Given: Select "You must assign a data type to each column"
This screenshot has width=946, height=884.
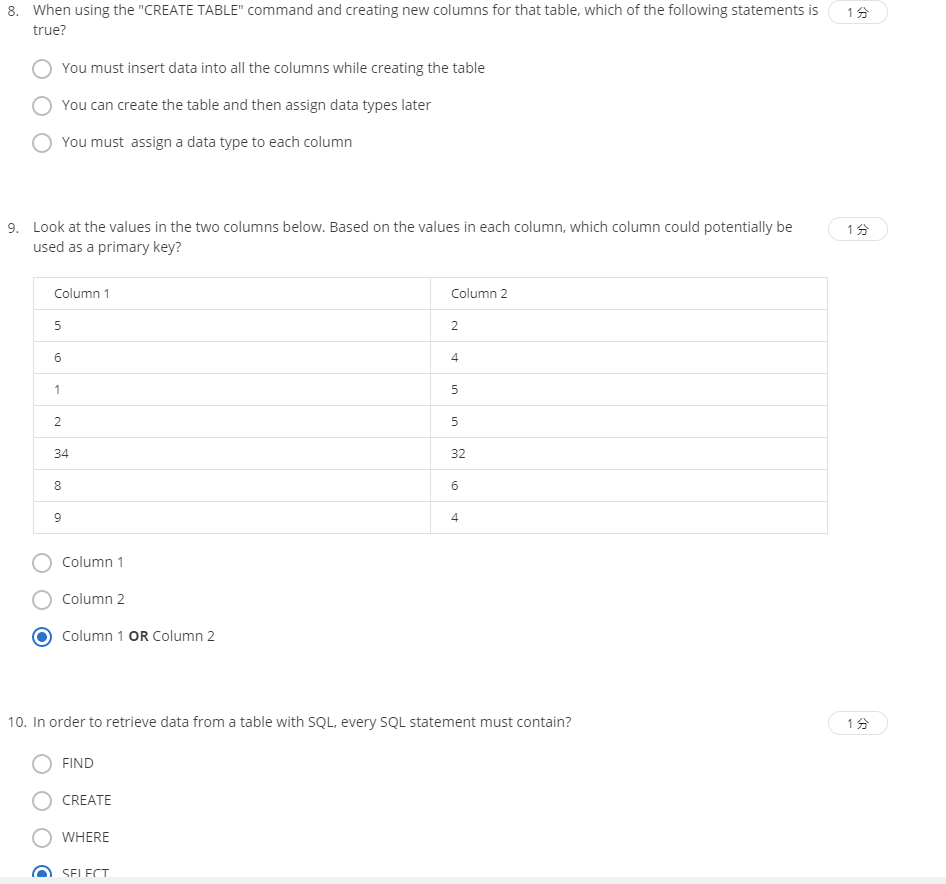Looking at the screenshot, I should [42, 142].
